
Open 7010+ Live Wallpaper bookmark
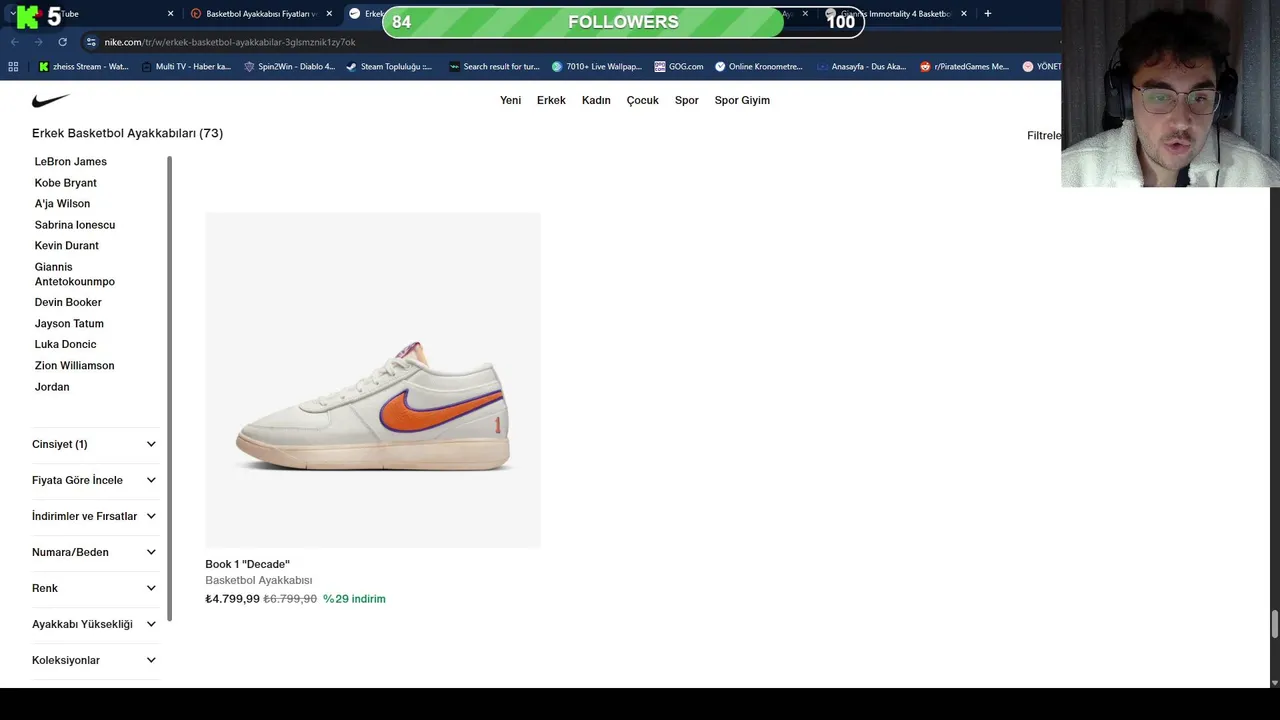[x=596, y=67]
